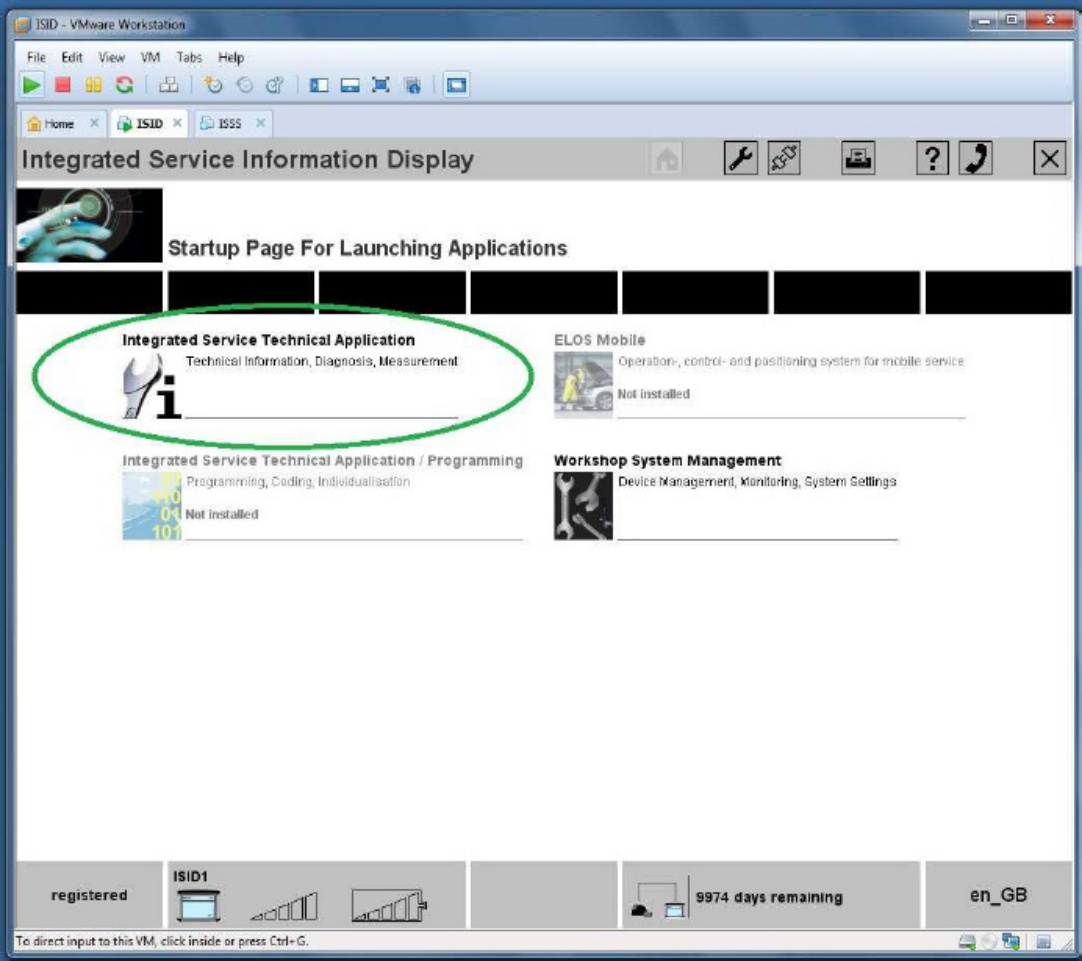Click the network/team icon in VMware toolbar
Image resolution: width=1082 pixels, height=961 pixels.
click(x=168, y=85)
